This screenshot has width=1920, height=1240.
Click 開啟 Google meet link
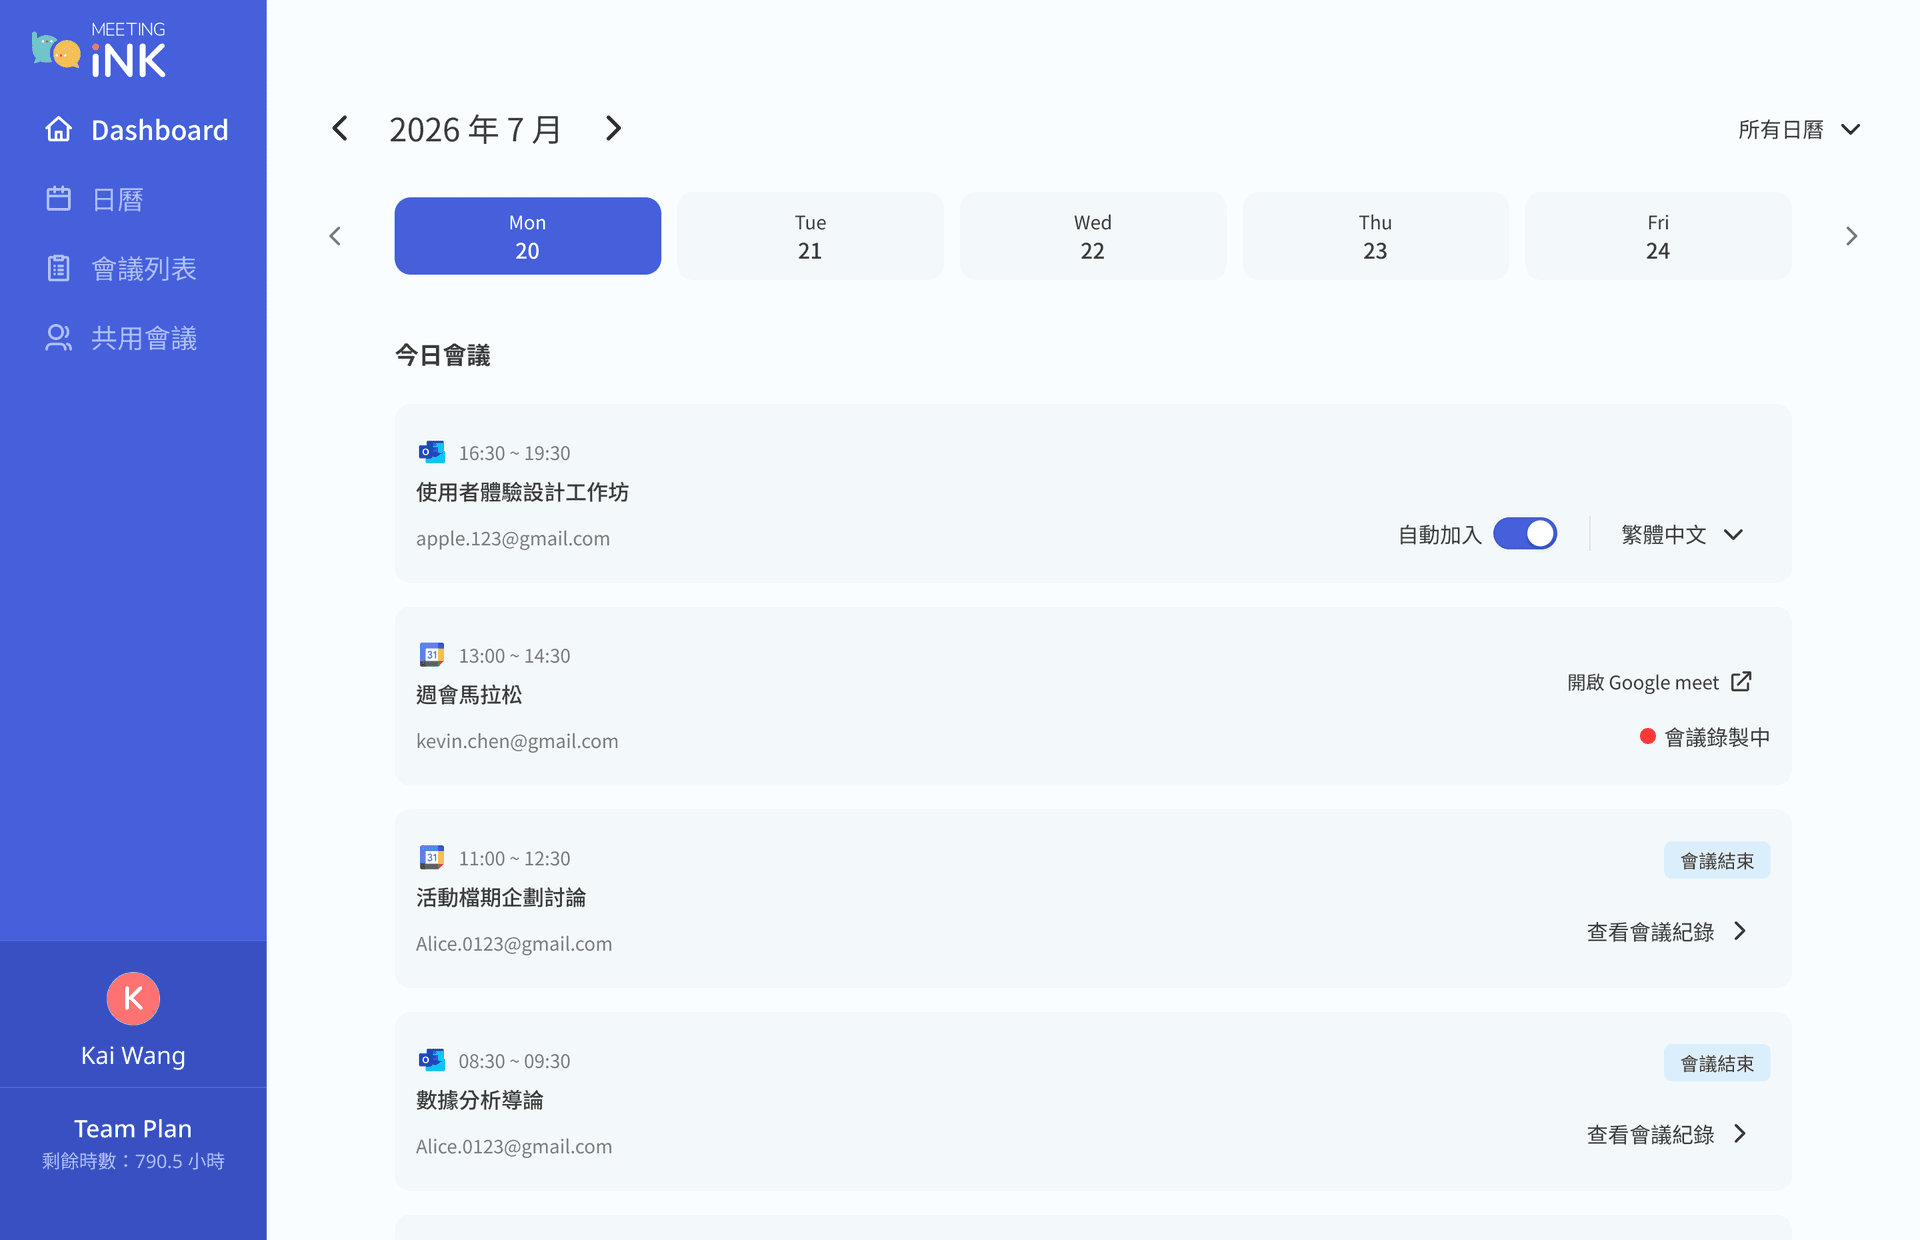click(x=1660, y=682)
